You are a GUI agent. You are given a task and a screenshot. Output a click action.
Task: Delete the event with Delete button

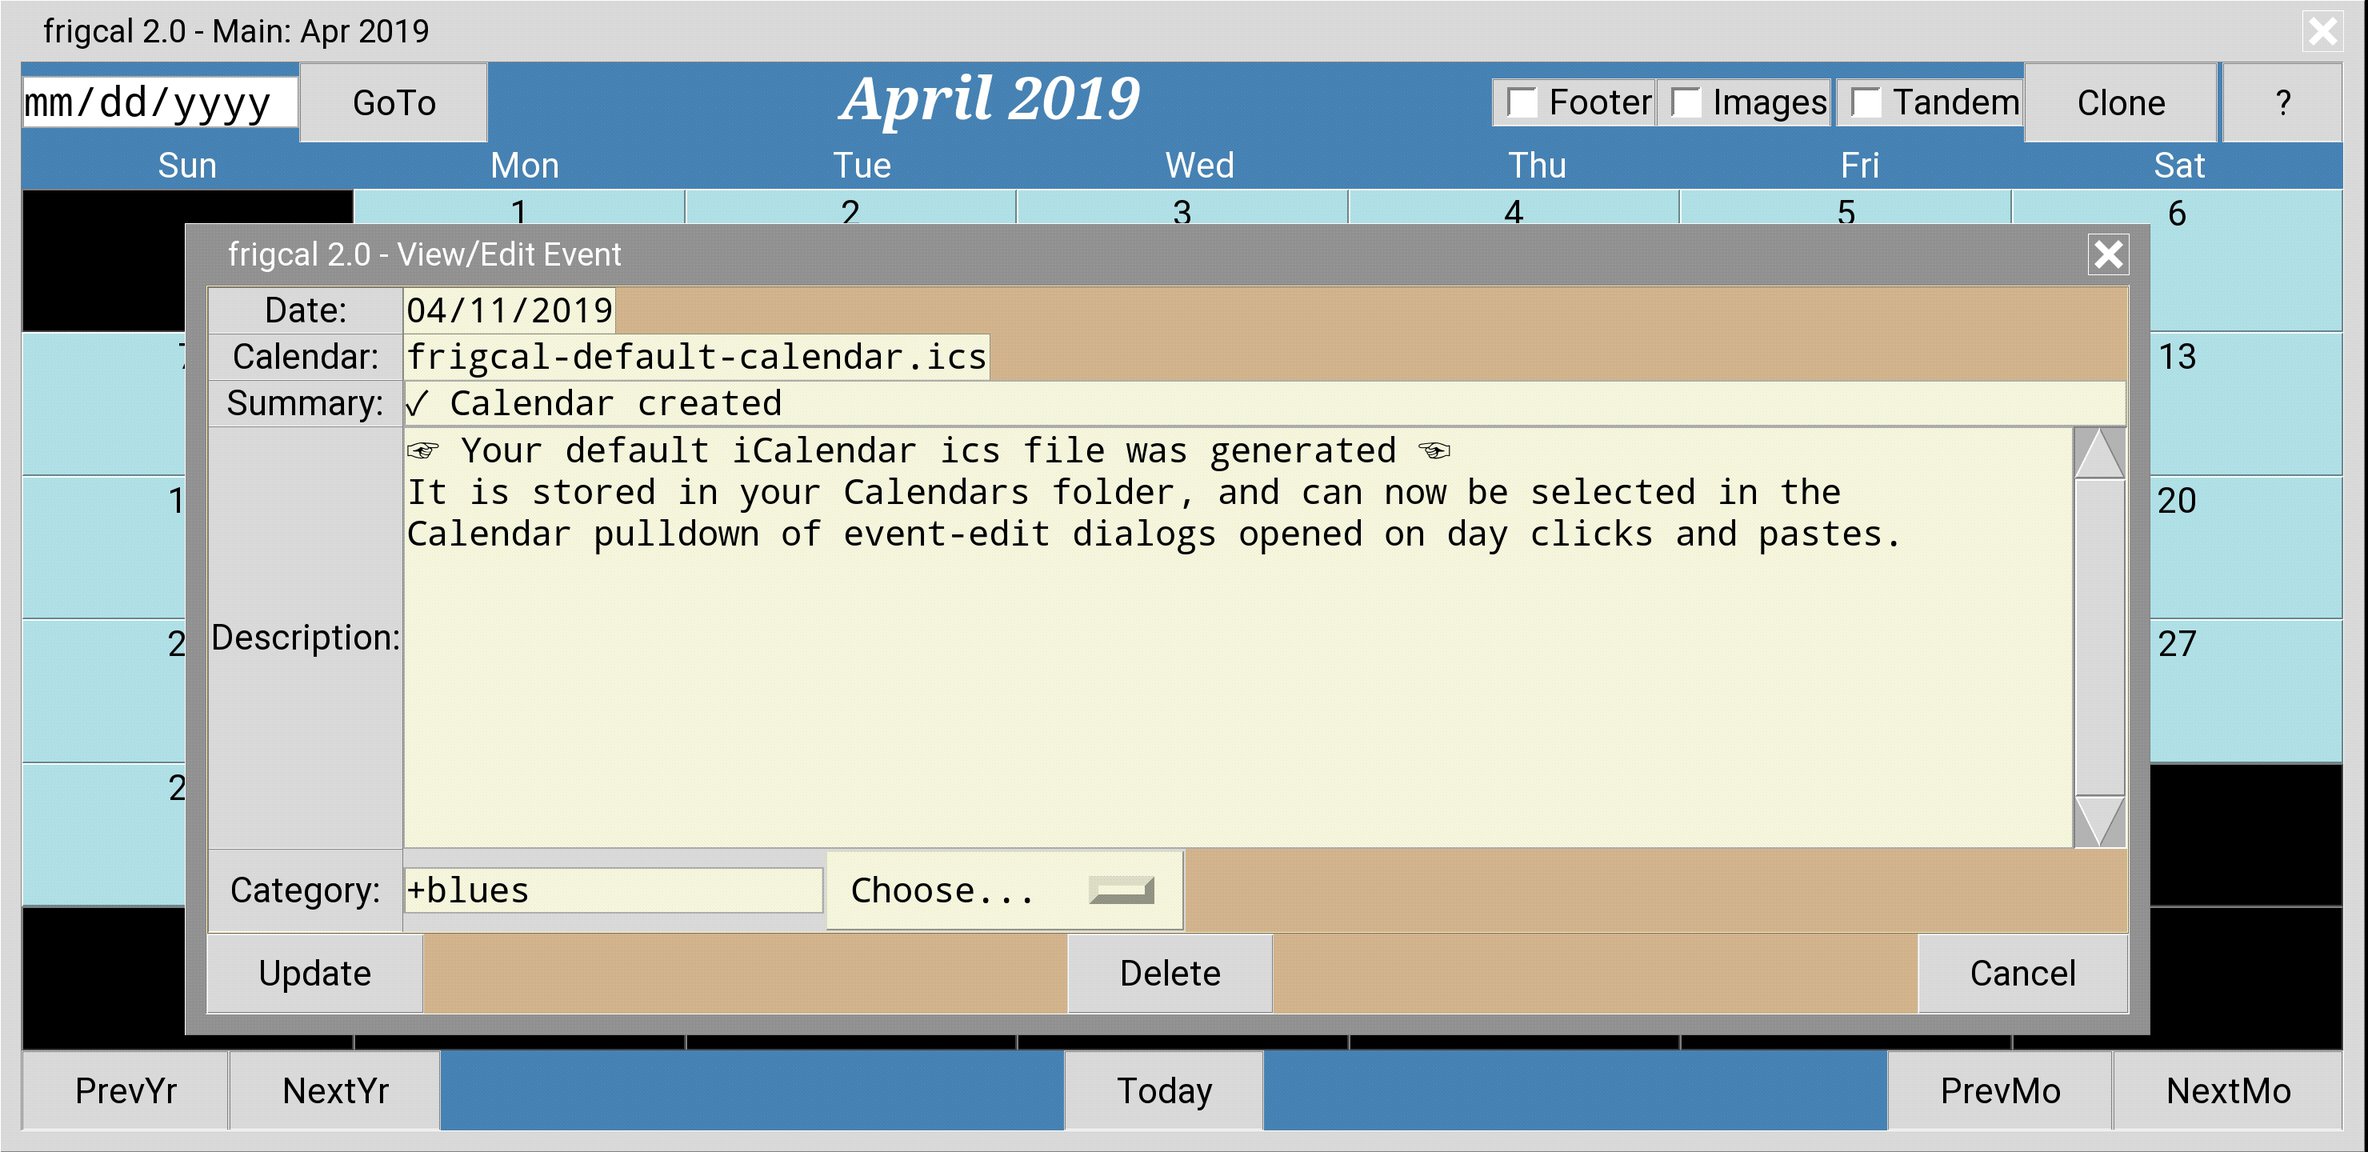1169,973
